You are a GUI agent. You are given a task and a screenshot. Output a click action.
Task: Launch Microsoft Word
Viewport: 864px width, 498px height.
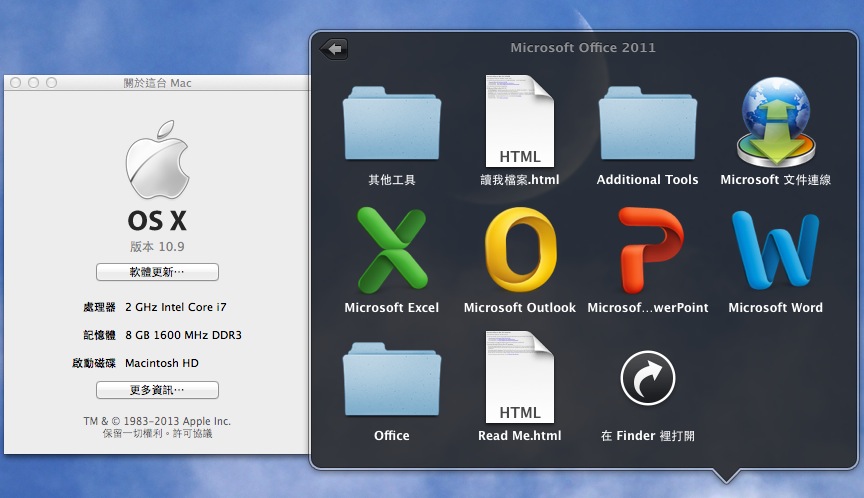tap(775, 250)
